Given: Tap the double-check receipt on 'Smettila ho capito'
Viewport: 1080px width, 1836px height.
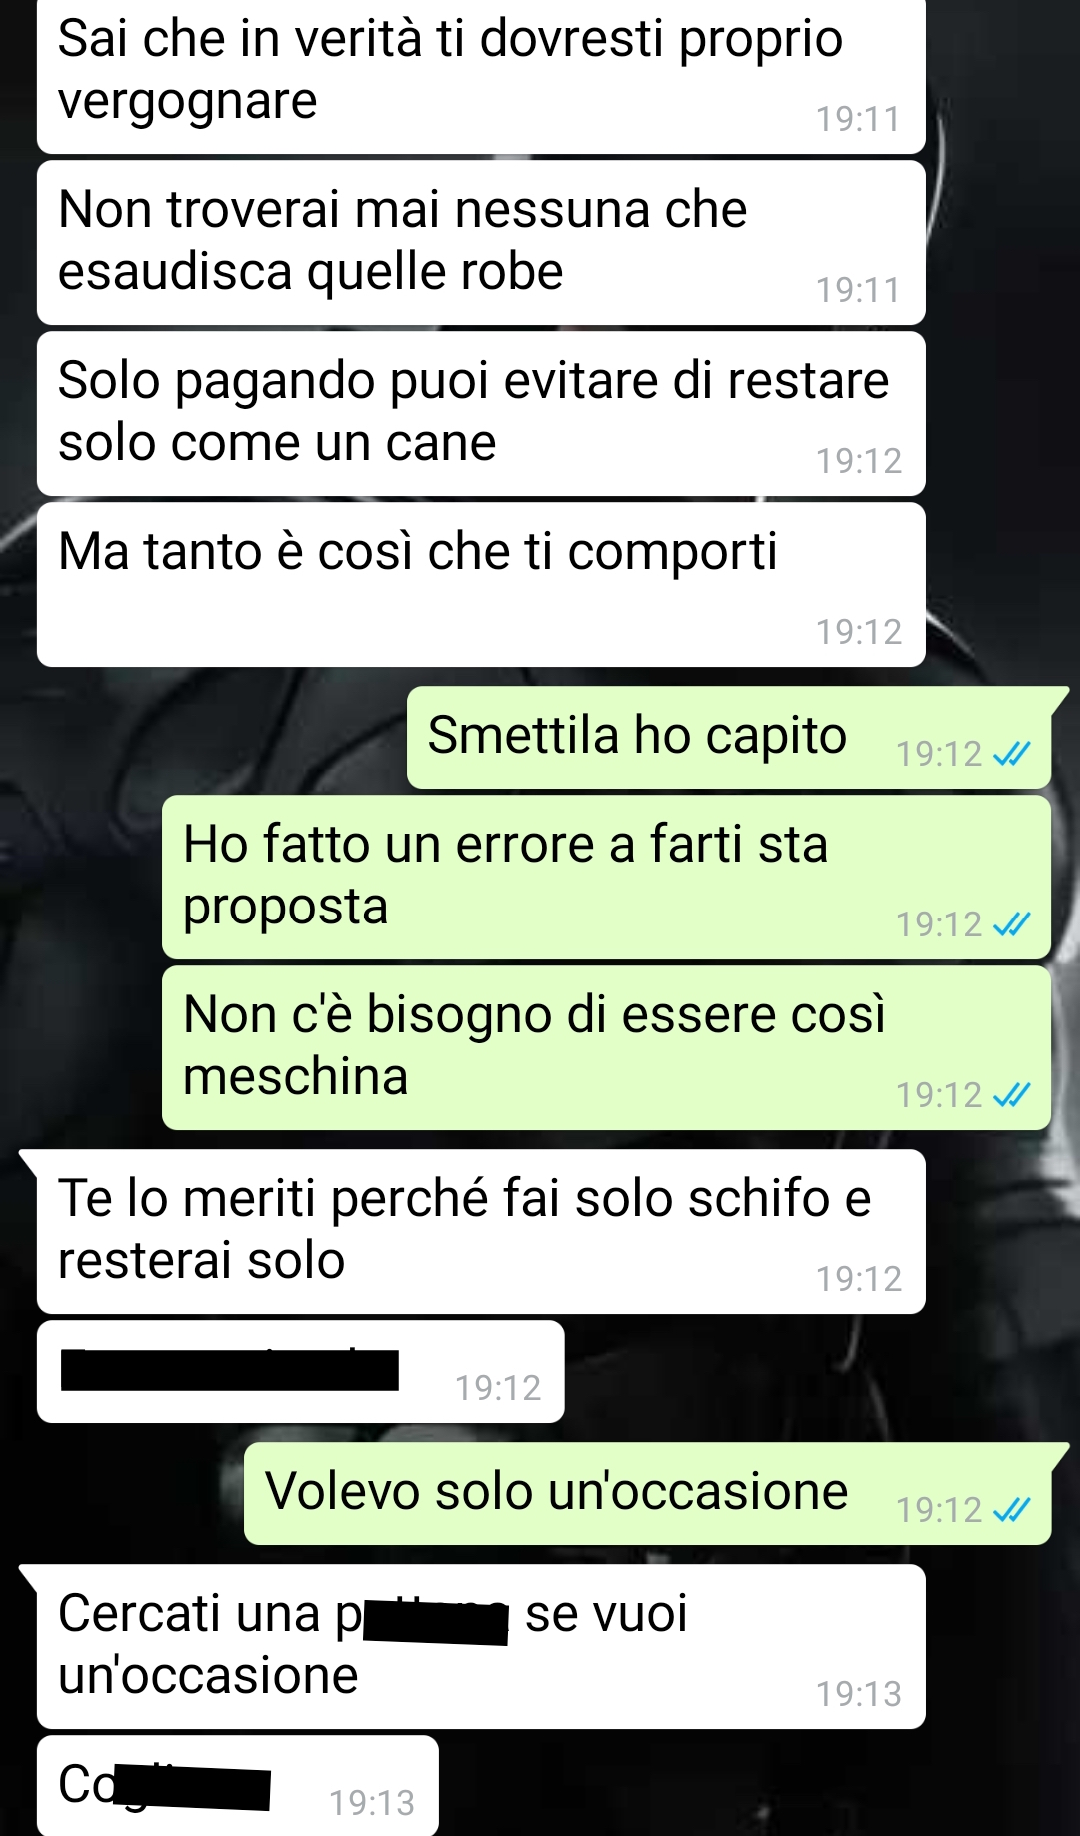Looking at the screenshot, I should (x=1011, y=754).
